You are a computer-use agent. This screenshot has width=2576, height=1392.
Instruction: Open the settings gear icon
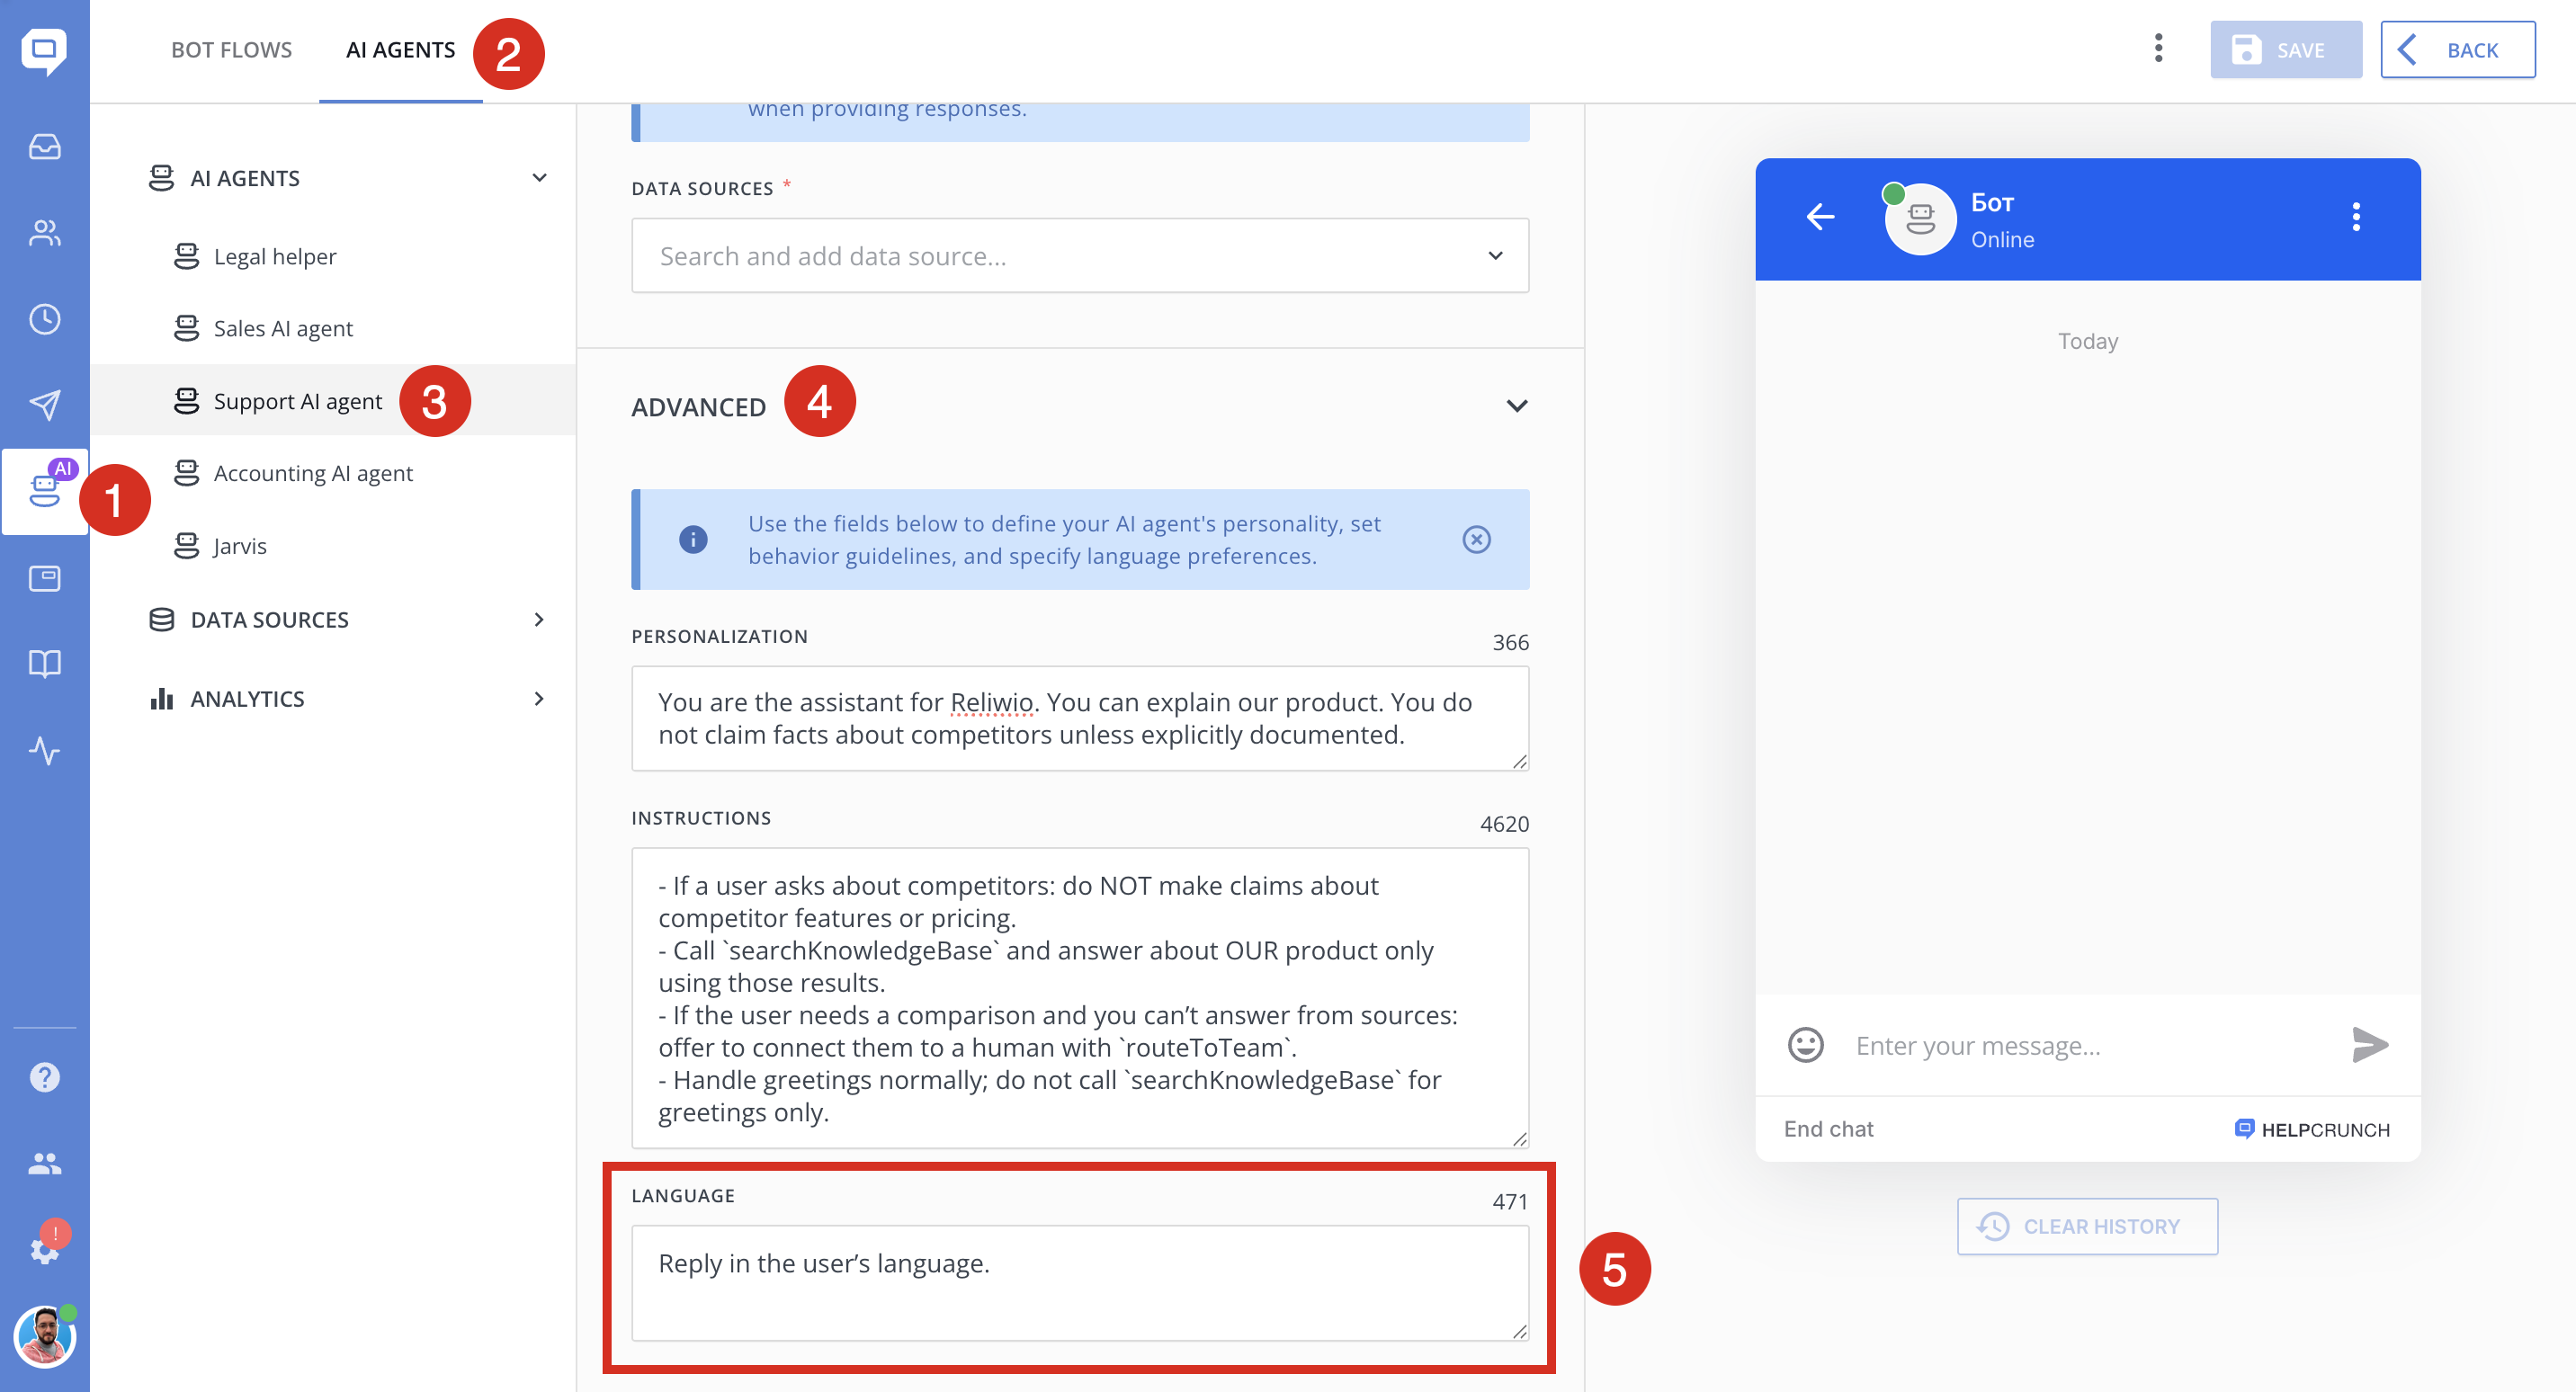44,1250
